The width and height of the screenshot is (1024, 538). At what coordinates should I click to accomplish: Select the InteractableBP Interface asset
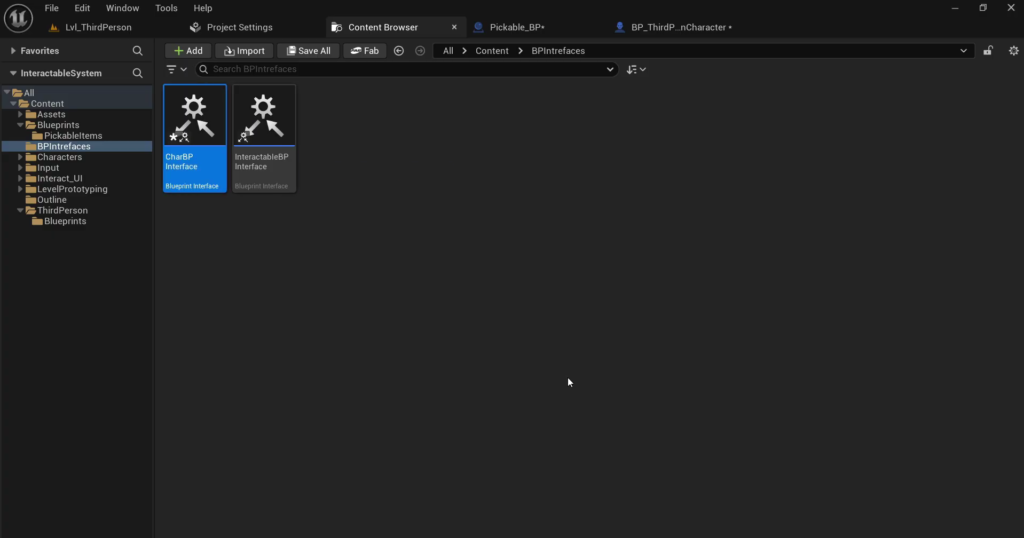coord(264,138)
